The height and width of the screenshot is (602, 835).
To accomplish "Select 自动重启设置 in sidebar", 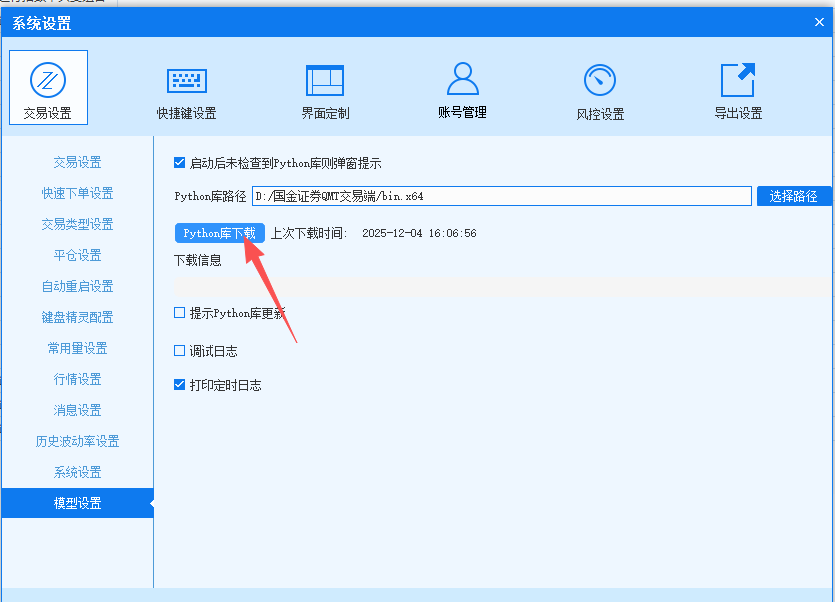I will coord(77,286).
